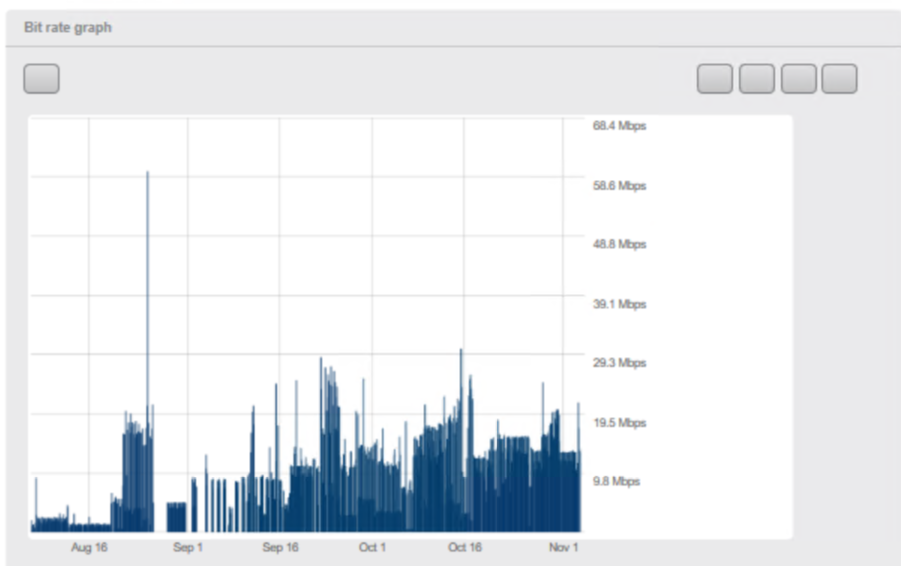Click the last button in the four-button group
The width and height of the screenshot is (901, 566).
click(839, 79)
